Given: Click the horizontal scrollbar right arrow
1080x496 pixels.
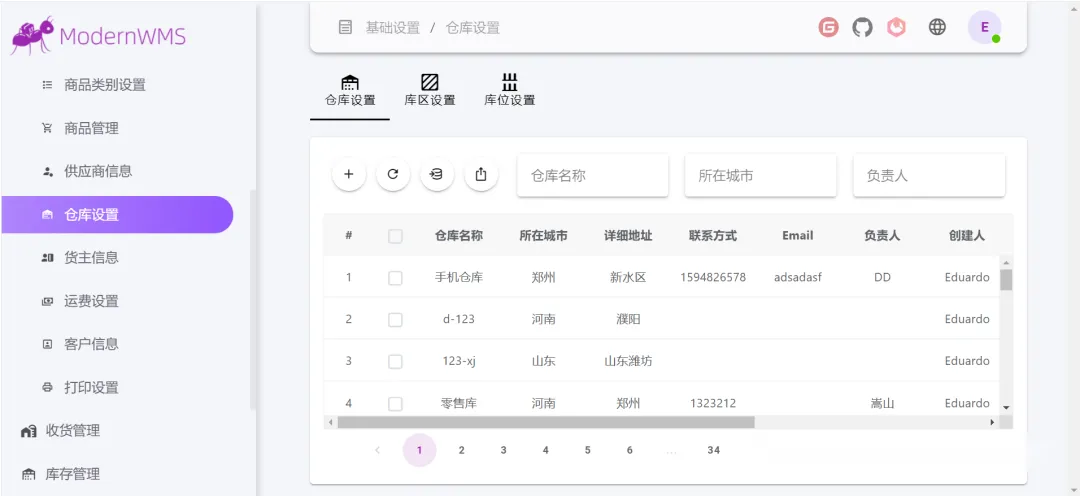Looking at the screenshot, I should [992, 422].
